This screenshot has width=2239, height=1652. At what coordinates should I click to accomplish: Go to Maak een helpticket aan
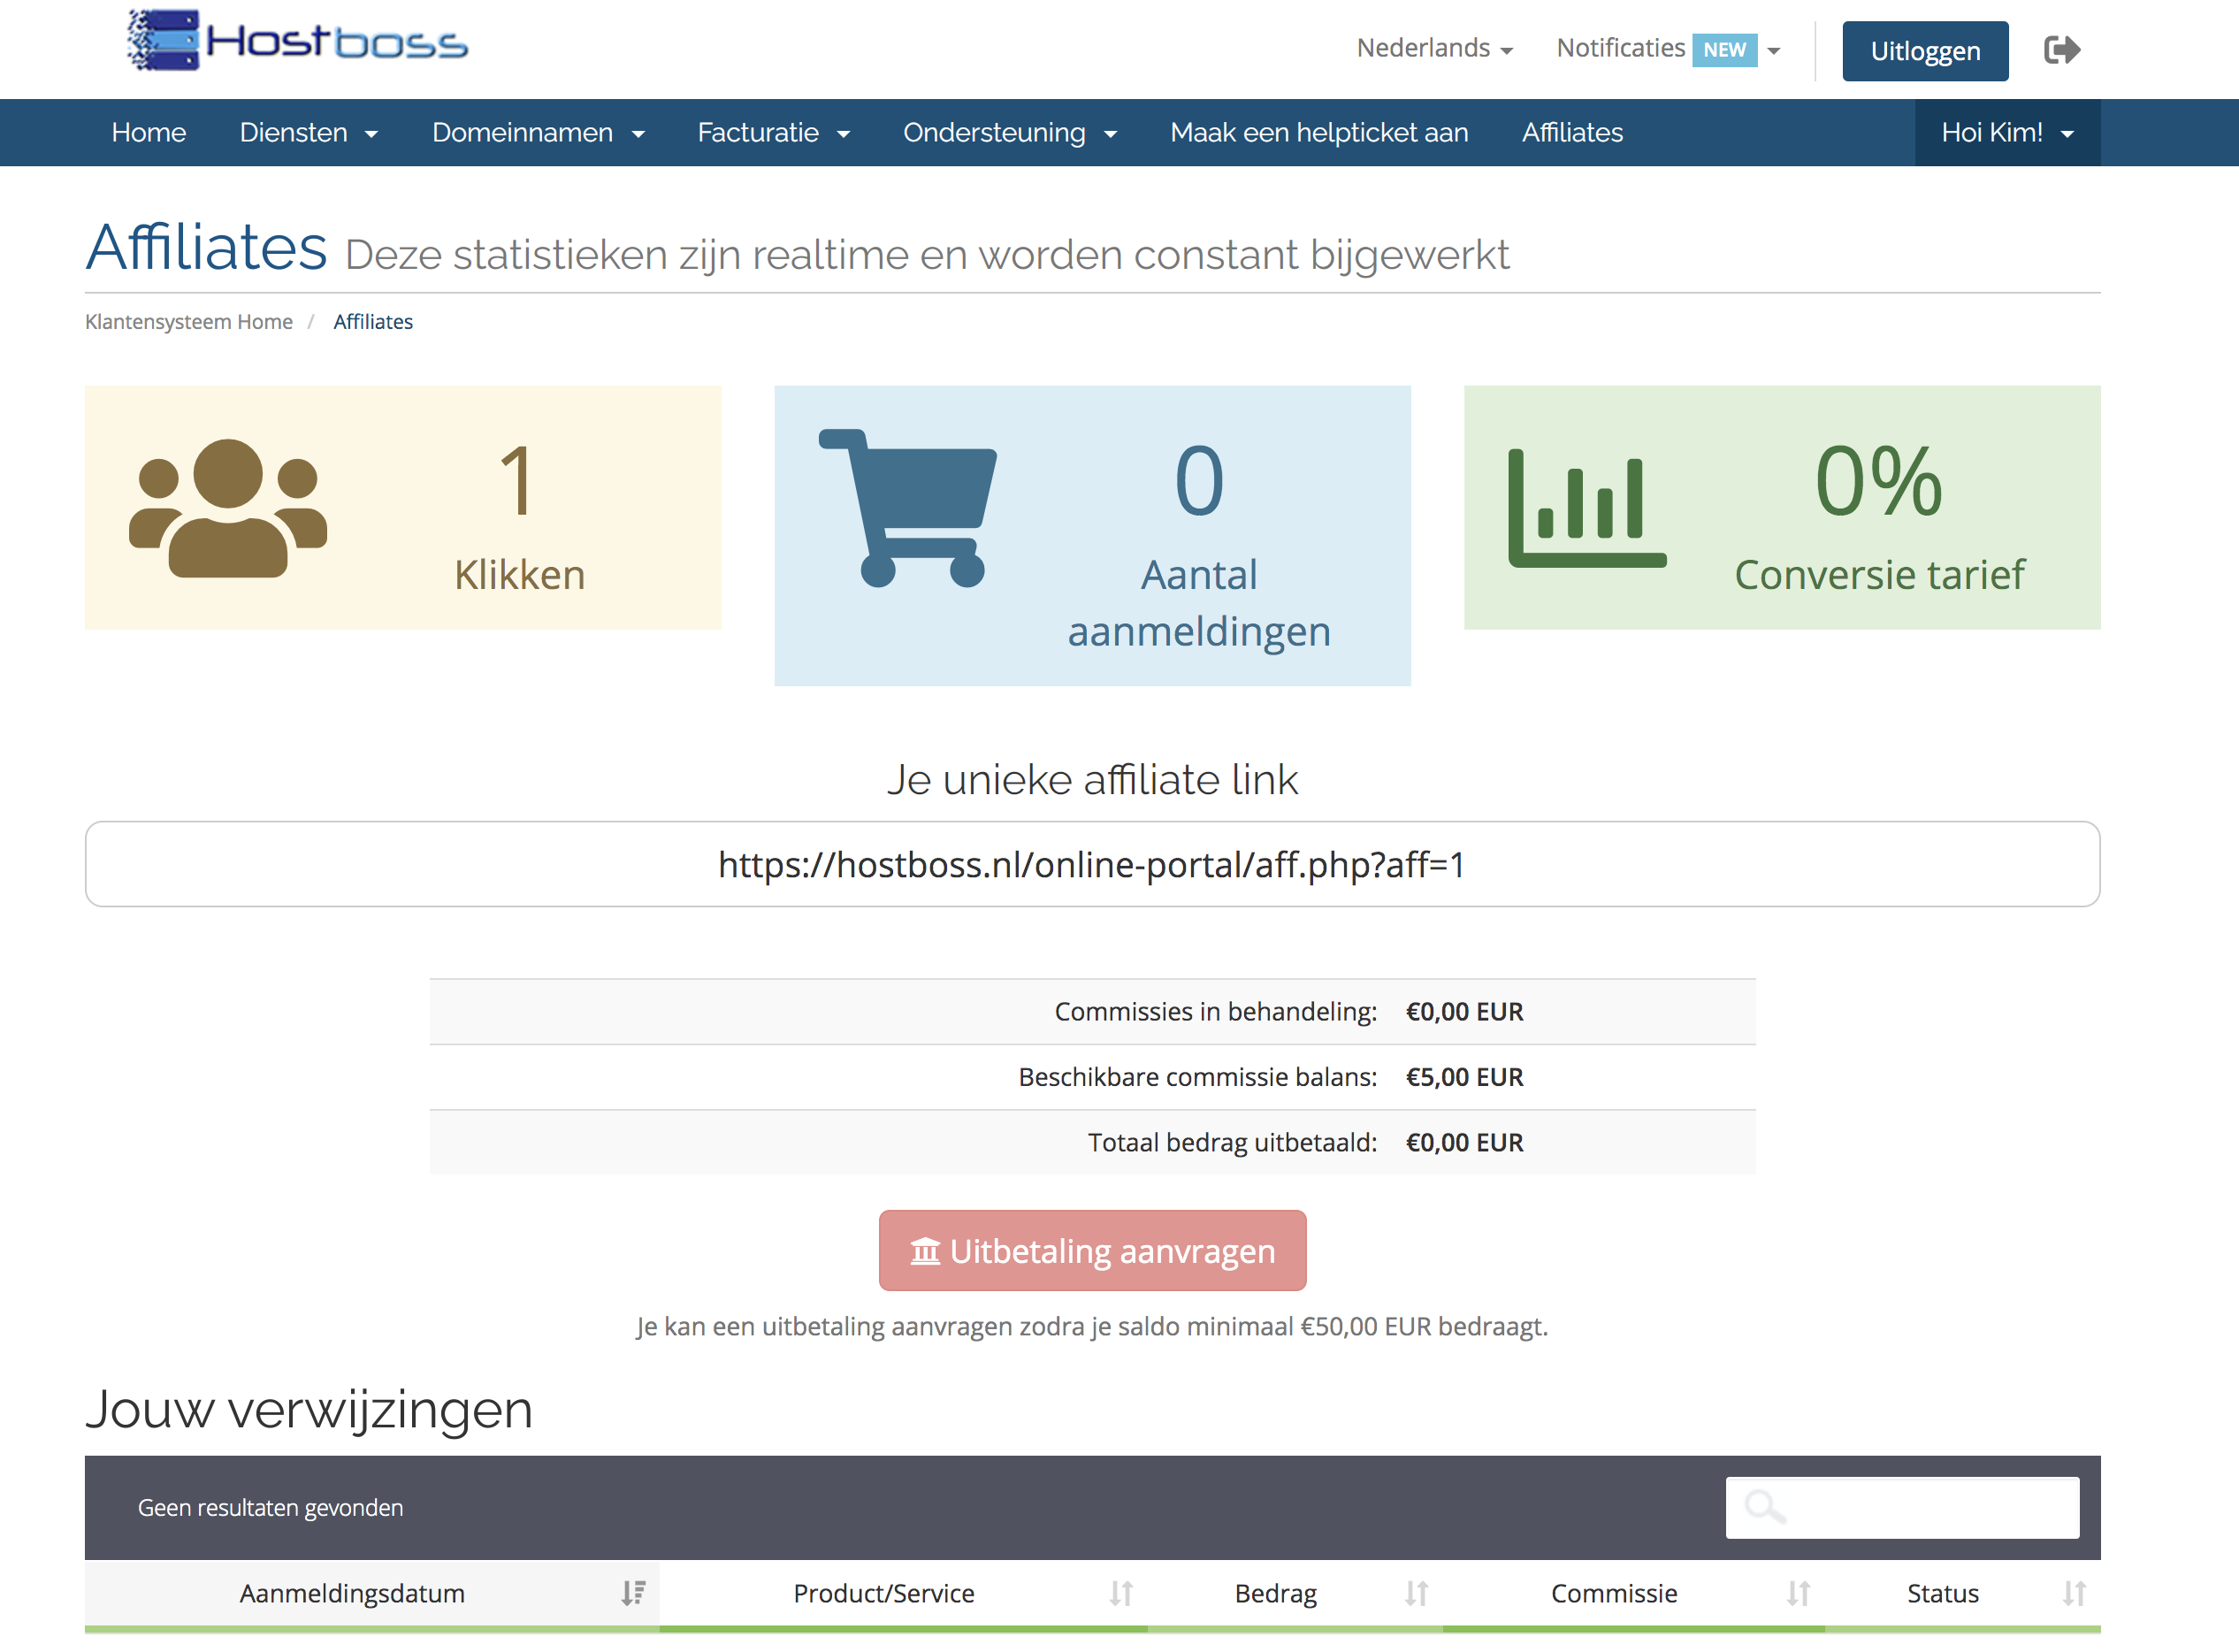coord(1318,132)
